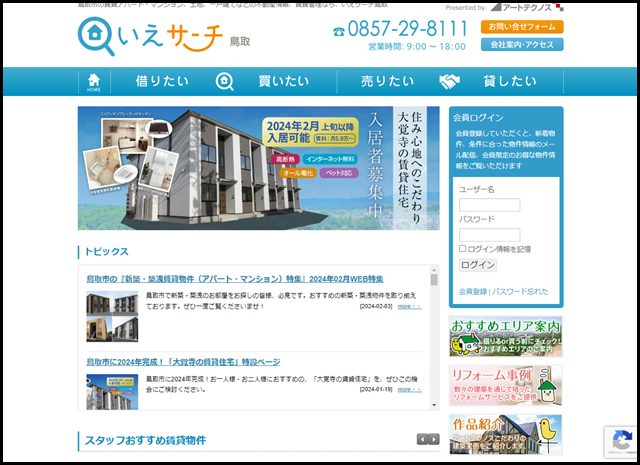
Task: Click the reCAPTCHA badge icon
Action: point(622,441)
